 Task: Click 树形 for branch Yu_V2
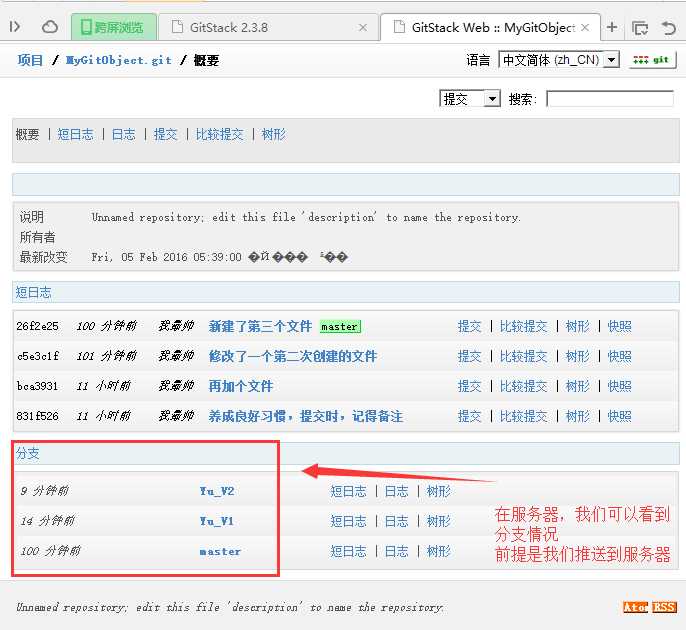coord(438,491)
